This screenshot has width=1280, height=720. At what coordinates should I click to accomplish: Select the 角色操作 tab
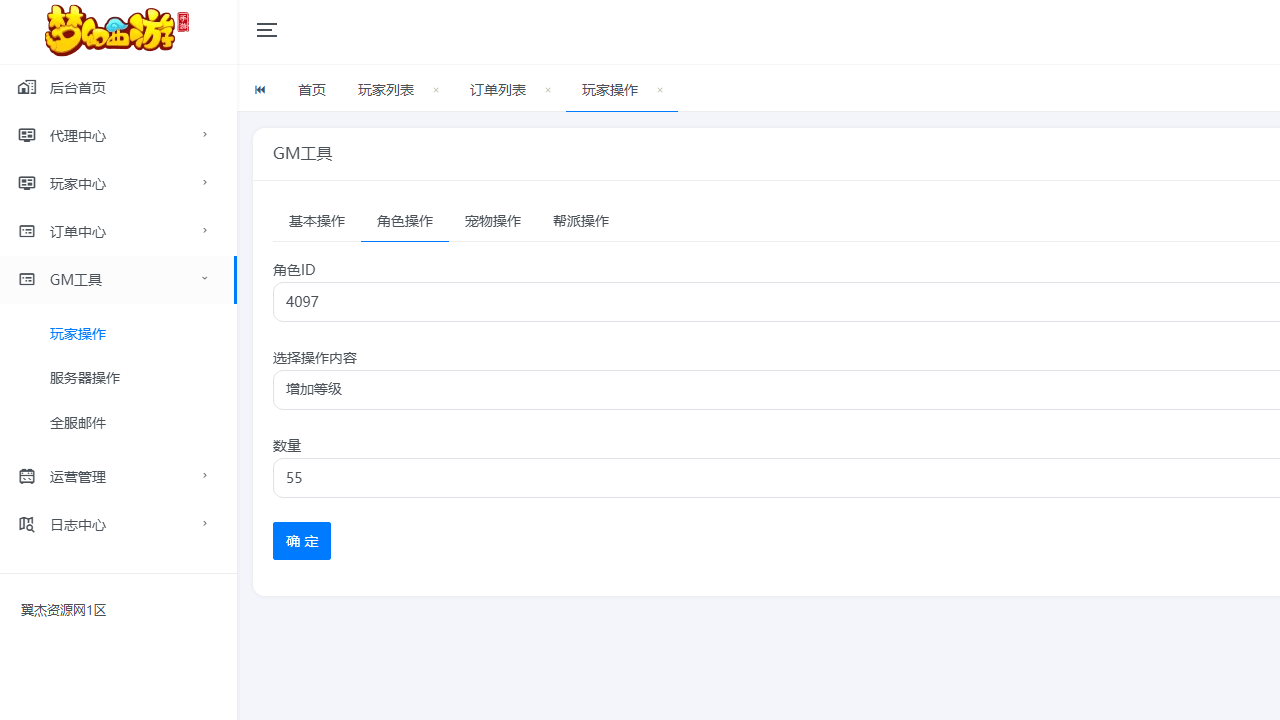pos(405,221)
